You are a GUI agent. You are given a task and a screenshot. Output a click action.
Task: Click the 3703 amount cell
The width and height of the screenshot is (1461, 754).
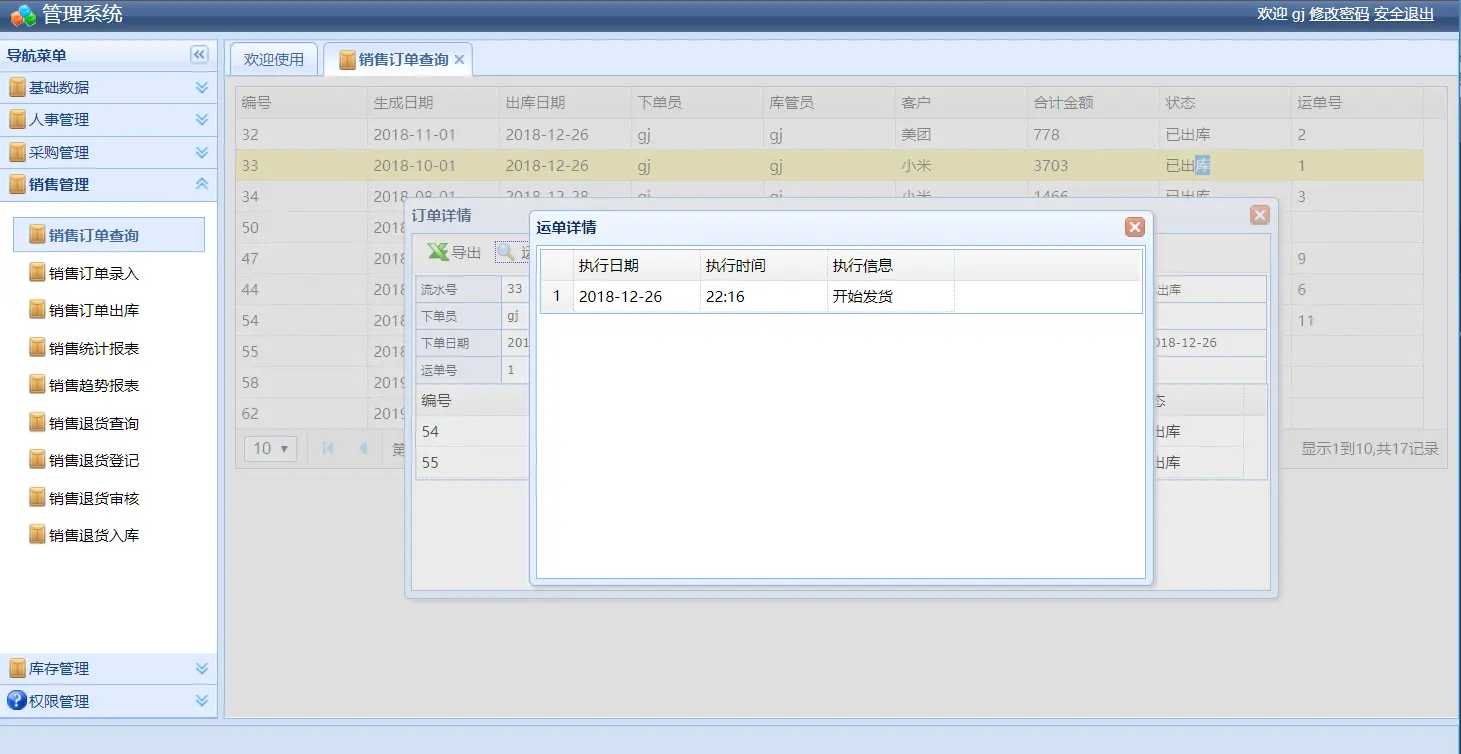pos(1093,165)
